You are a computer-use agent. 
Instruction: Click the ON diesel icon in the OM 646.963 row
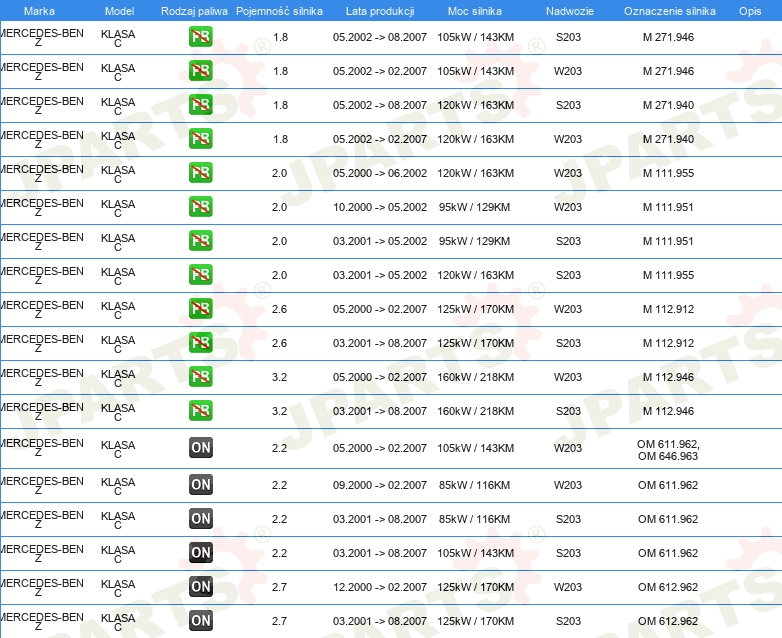(x=200, y=447)
